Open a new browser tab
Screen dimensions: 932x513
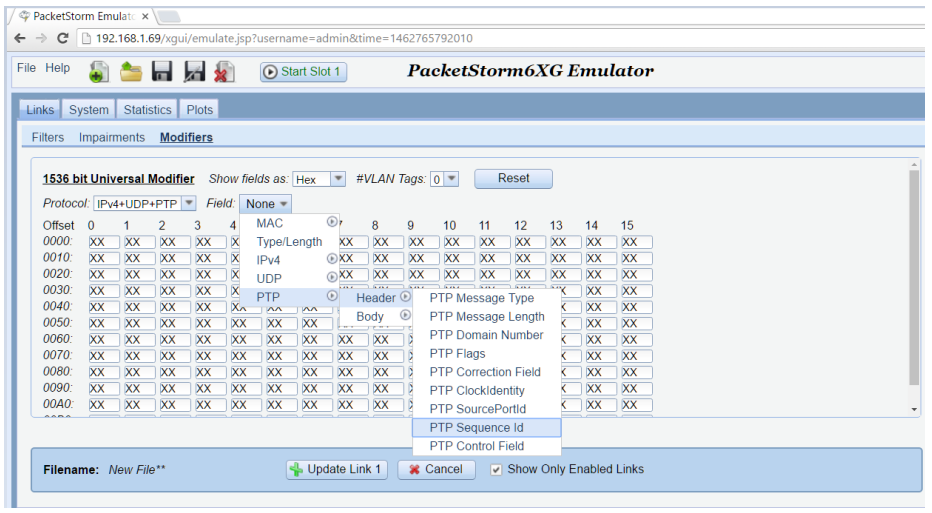(x=169, y=16)
